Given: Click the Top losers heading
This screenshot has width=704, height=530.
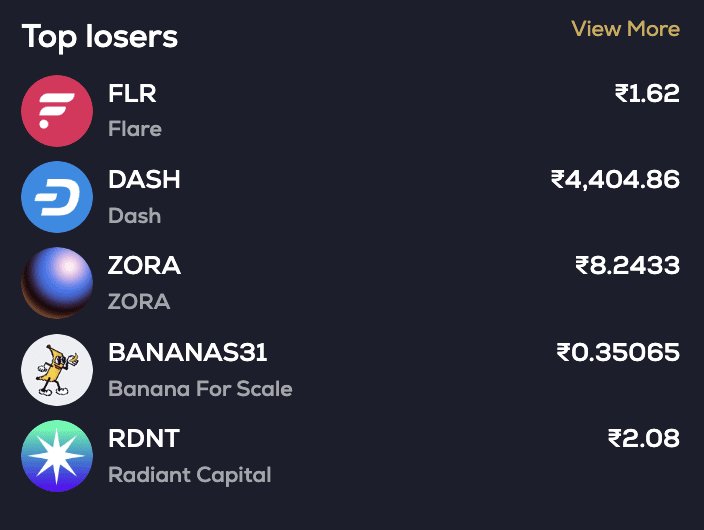Looking at the screenshot, I should pos(100,37).
